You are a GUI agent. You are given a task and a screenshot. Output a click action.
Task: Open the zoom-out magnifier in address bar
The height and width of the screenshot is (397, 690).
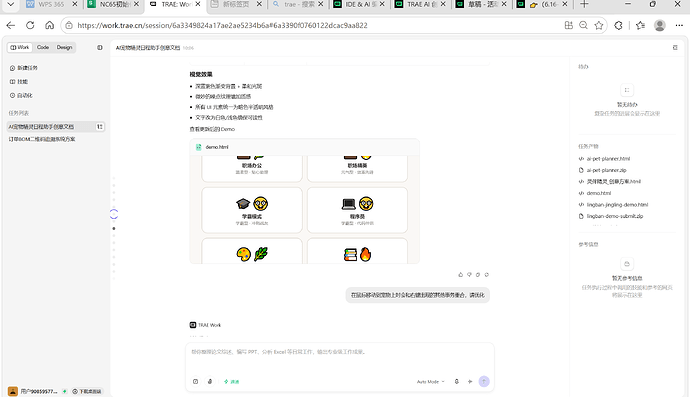tap(584, 26)
